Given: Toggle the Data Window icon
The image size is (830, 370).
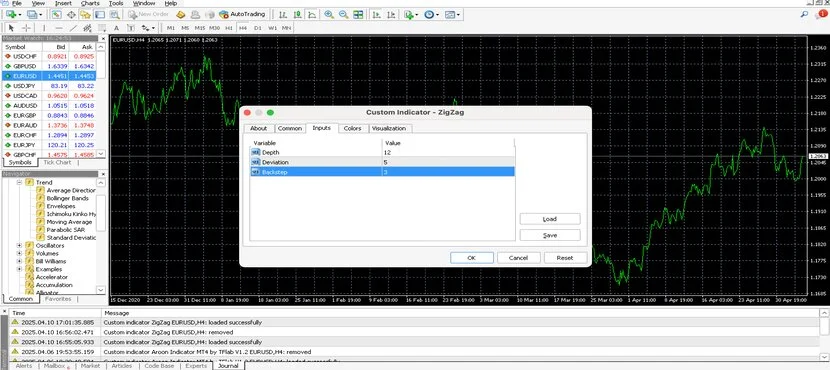Looking at the screenshot, I should (71, 14).
